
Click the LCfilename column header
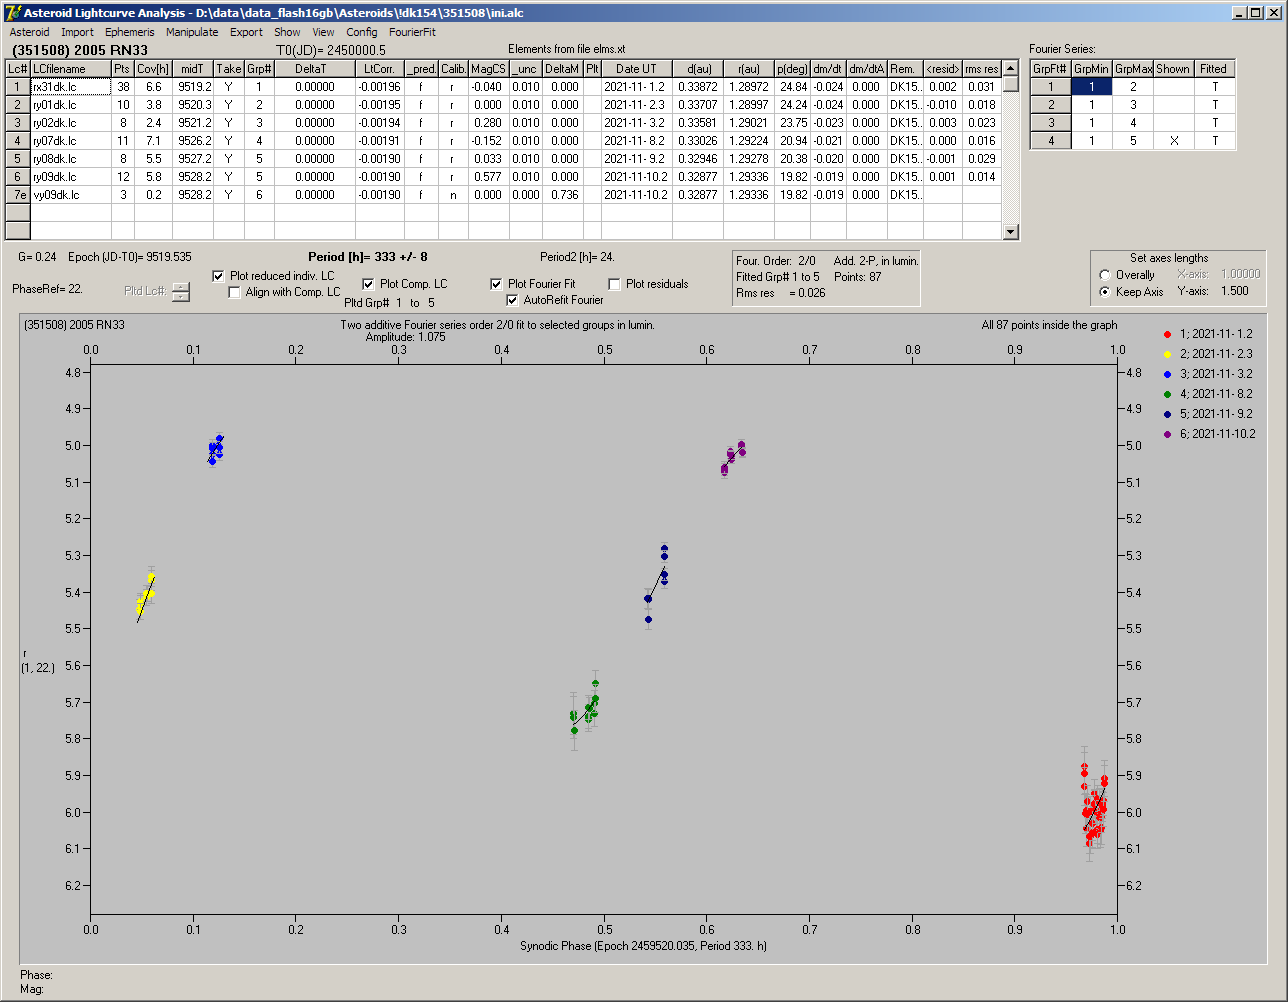[x=70, y=69]
